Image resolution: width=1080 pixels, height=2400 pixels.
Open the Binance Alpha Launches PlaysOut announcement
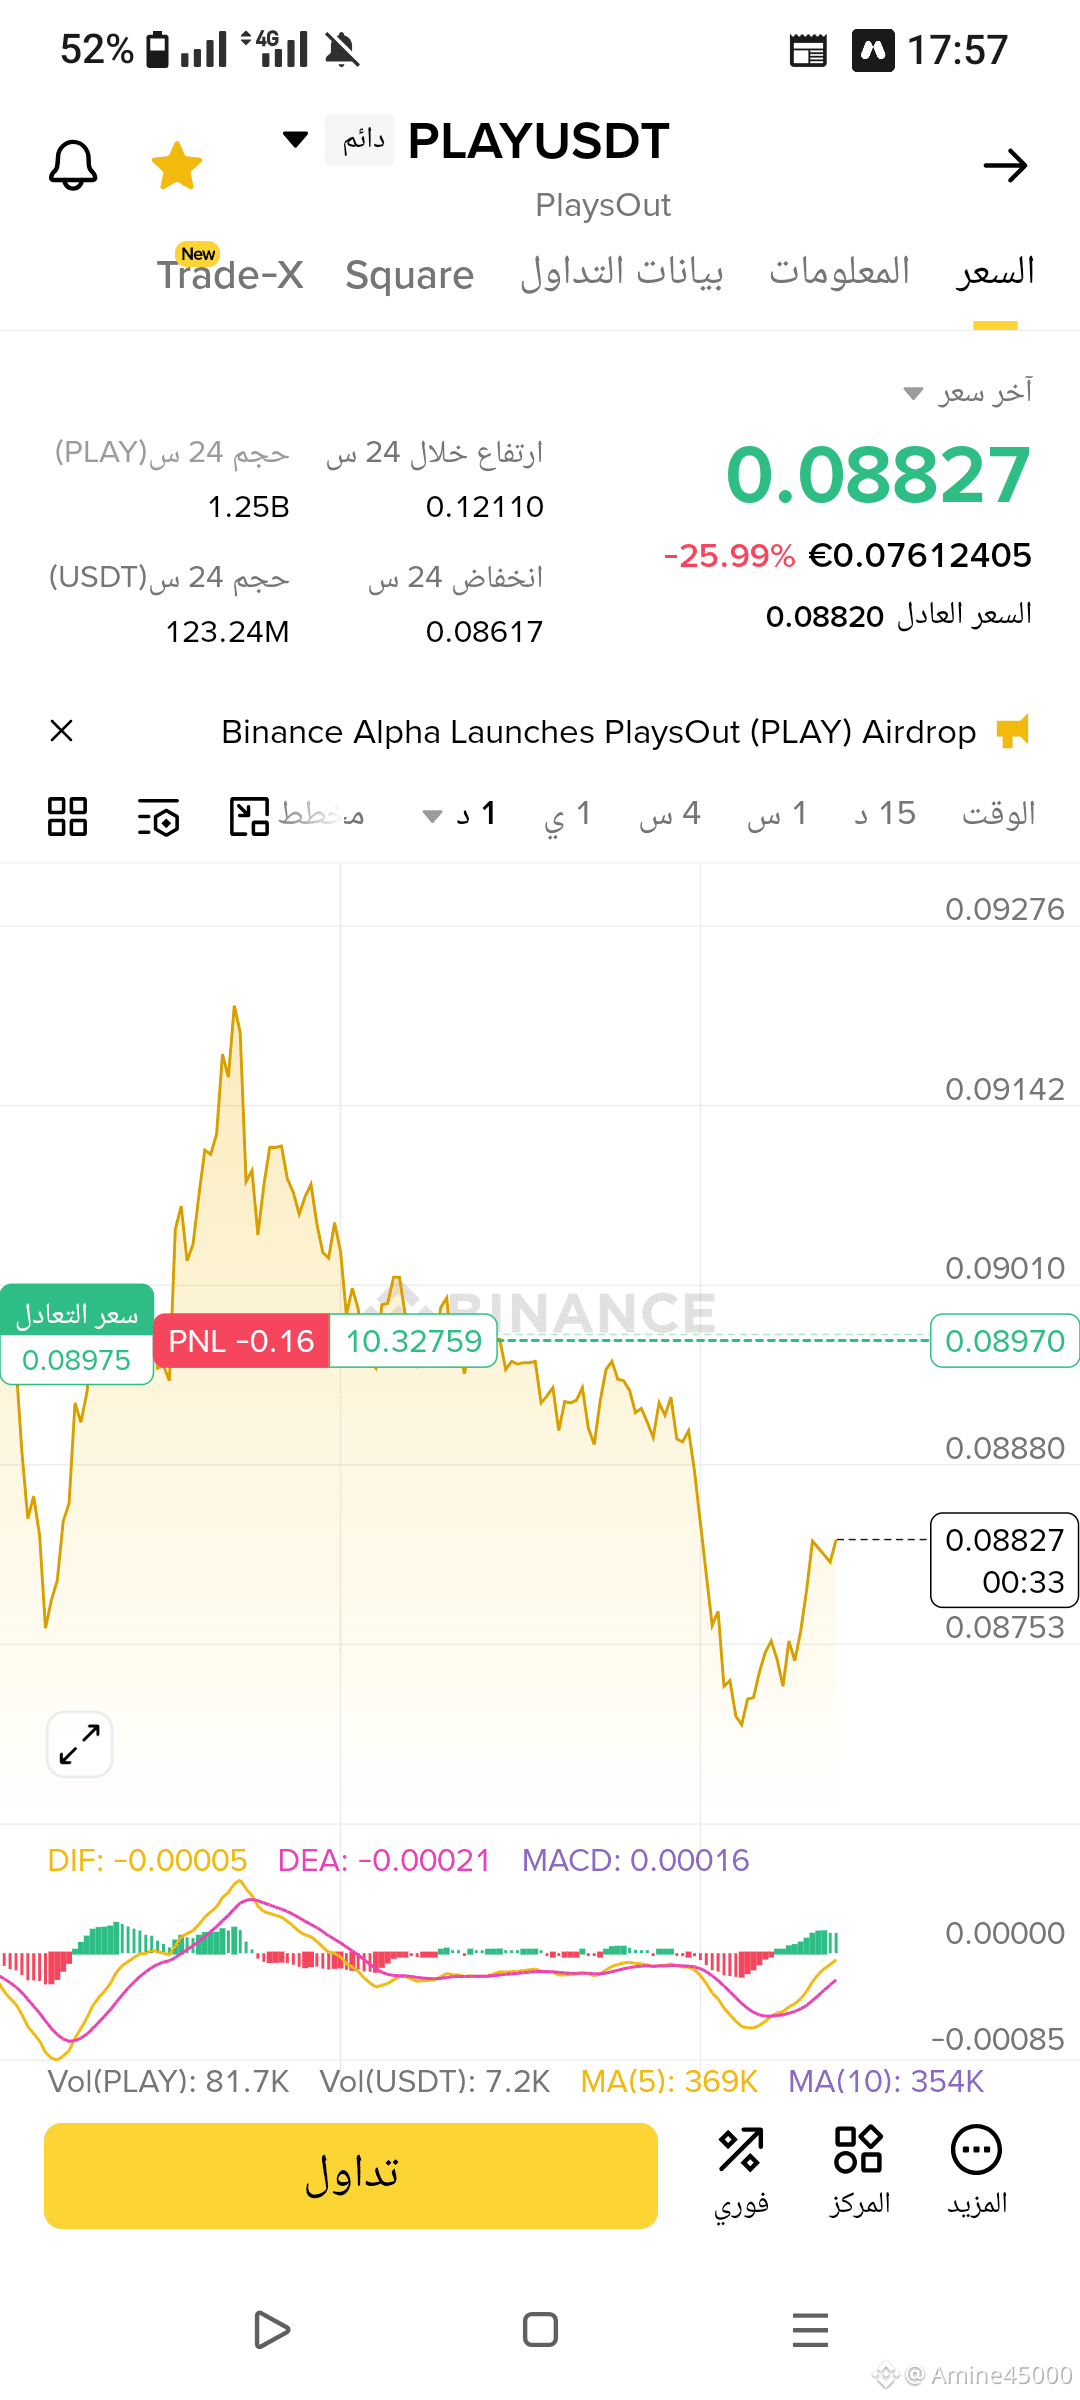(598, 732)
